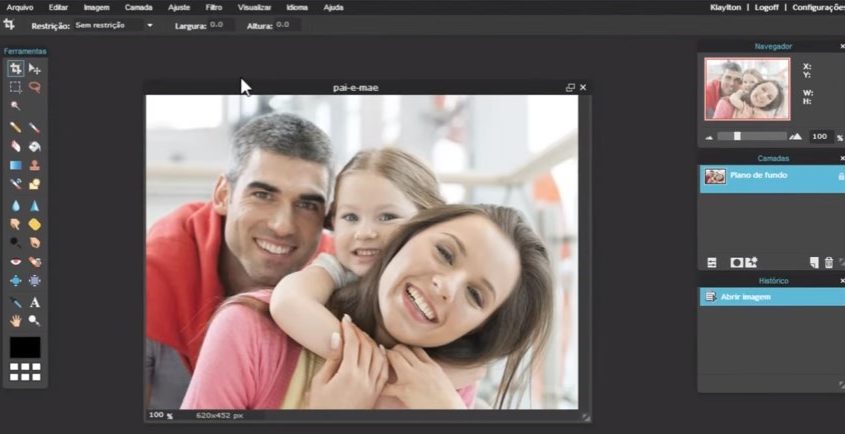This screenshot has height=434, width=845.
Task: Activate the Hand pan tool
Action: pyautogui.click(x=15, y=320)
